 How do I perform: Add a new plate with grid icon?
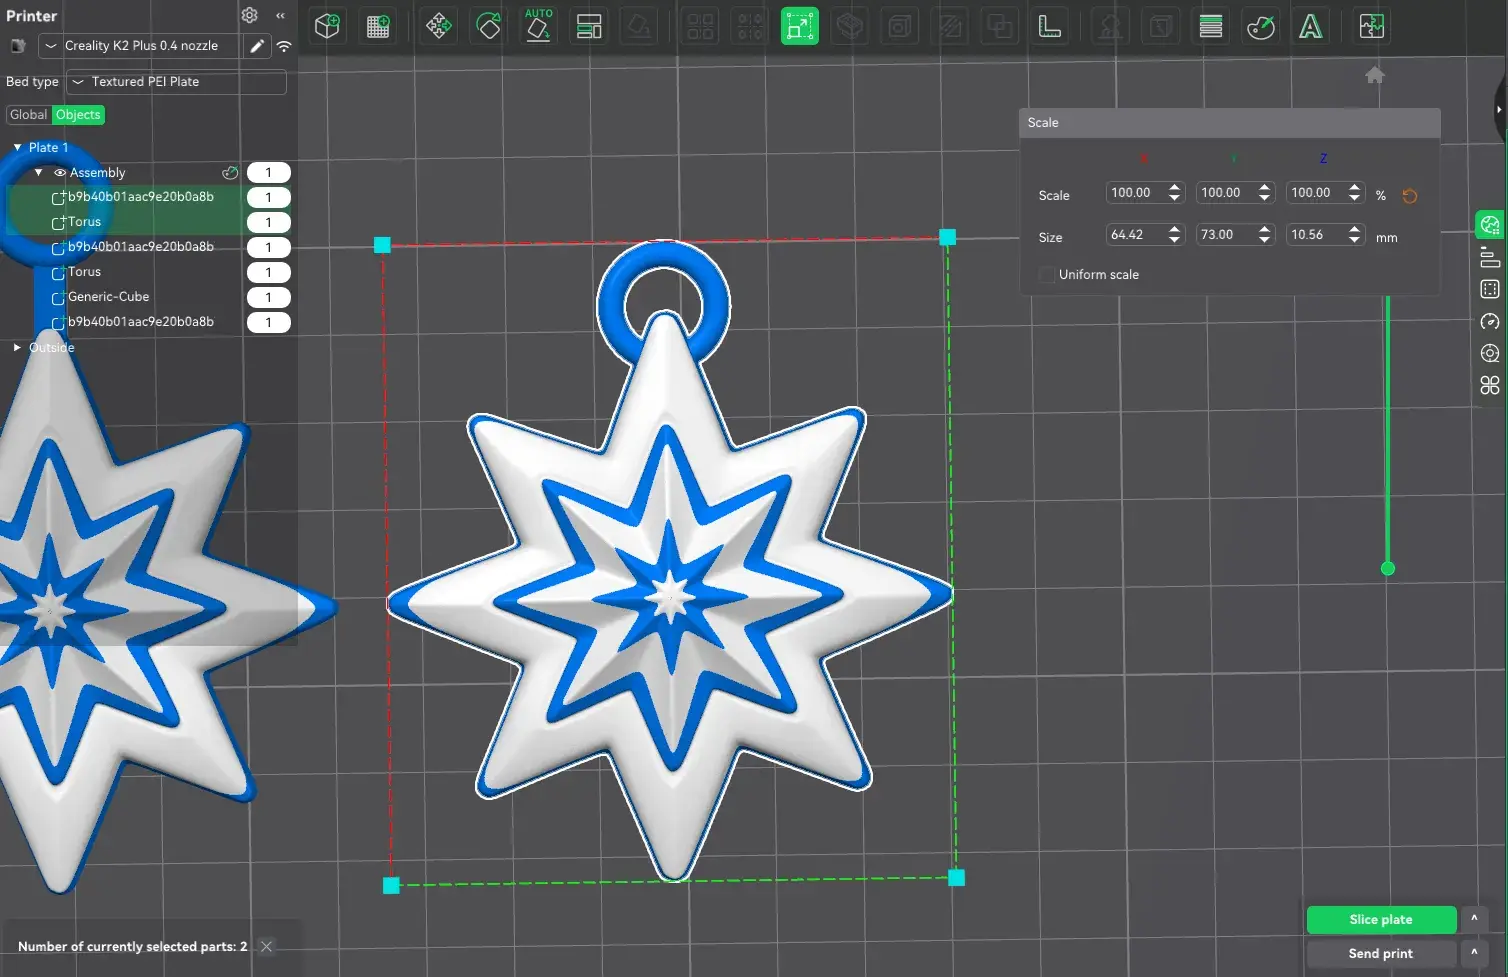pos(378,27)
